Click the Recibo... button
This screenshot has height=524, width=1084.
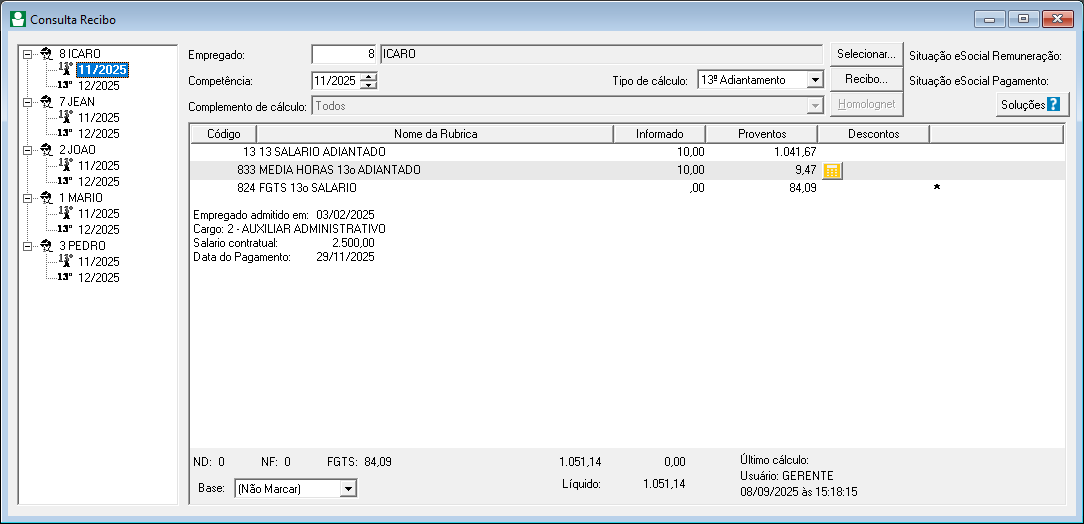[x=867, y=79]
